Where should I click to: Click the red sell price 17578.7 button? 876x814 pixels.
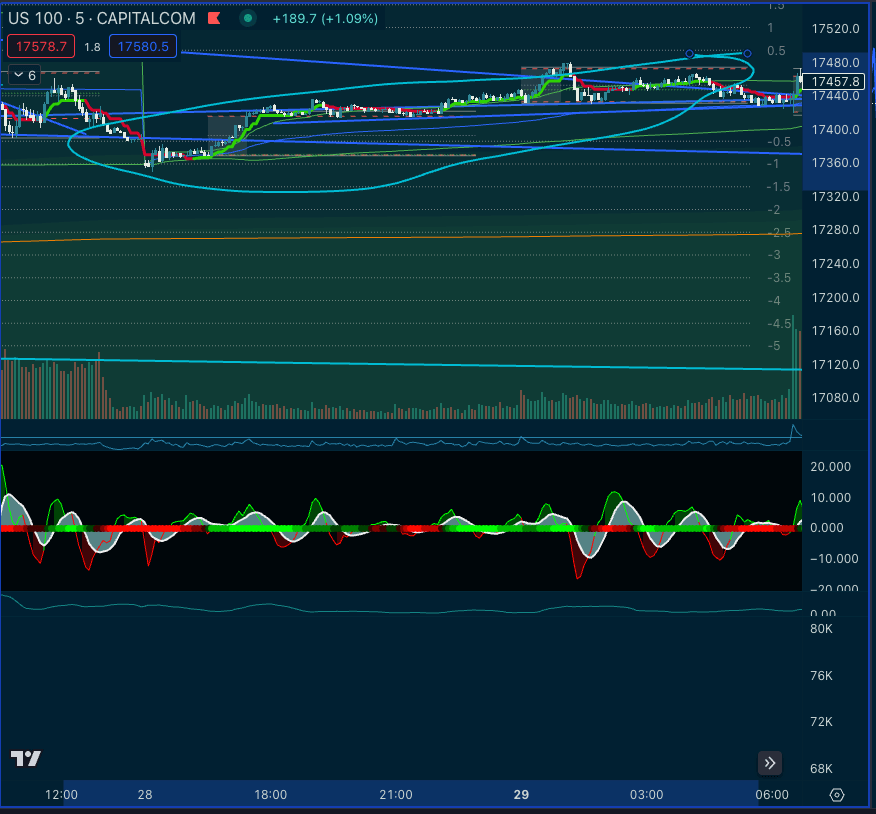[40, 47]
